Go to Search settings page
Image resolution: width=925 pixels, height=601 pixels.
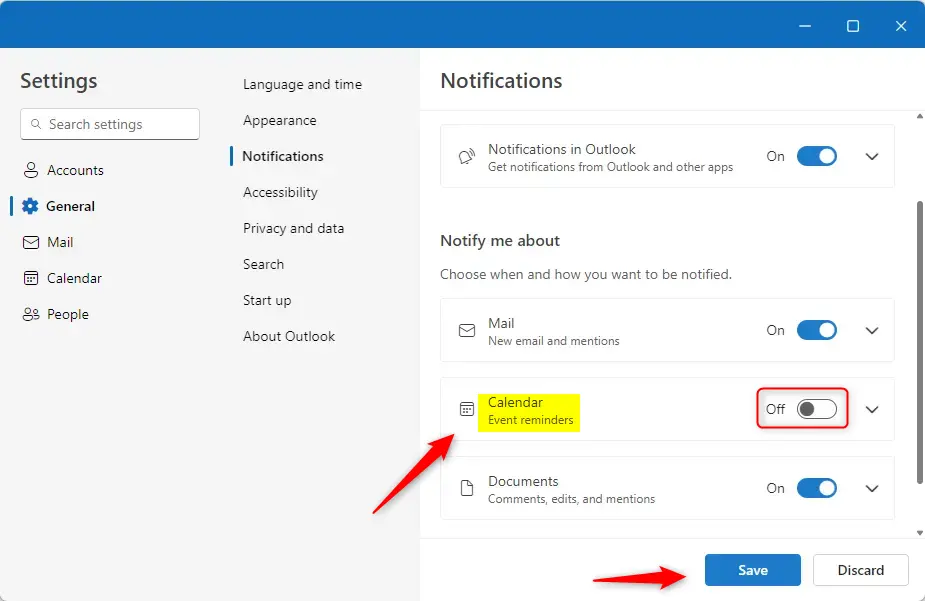point(263,264)
